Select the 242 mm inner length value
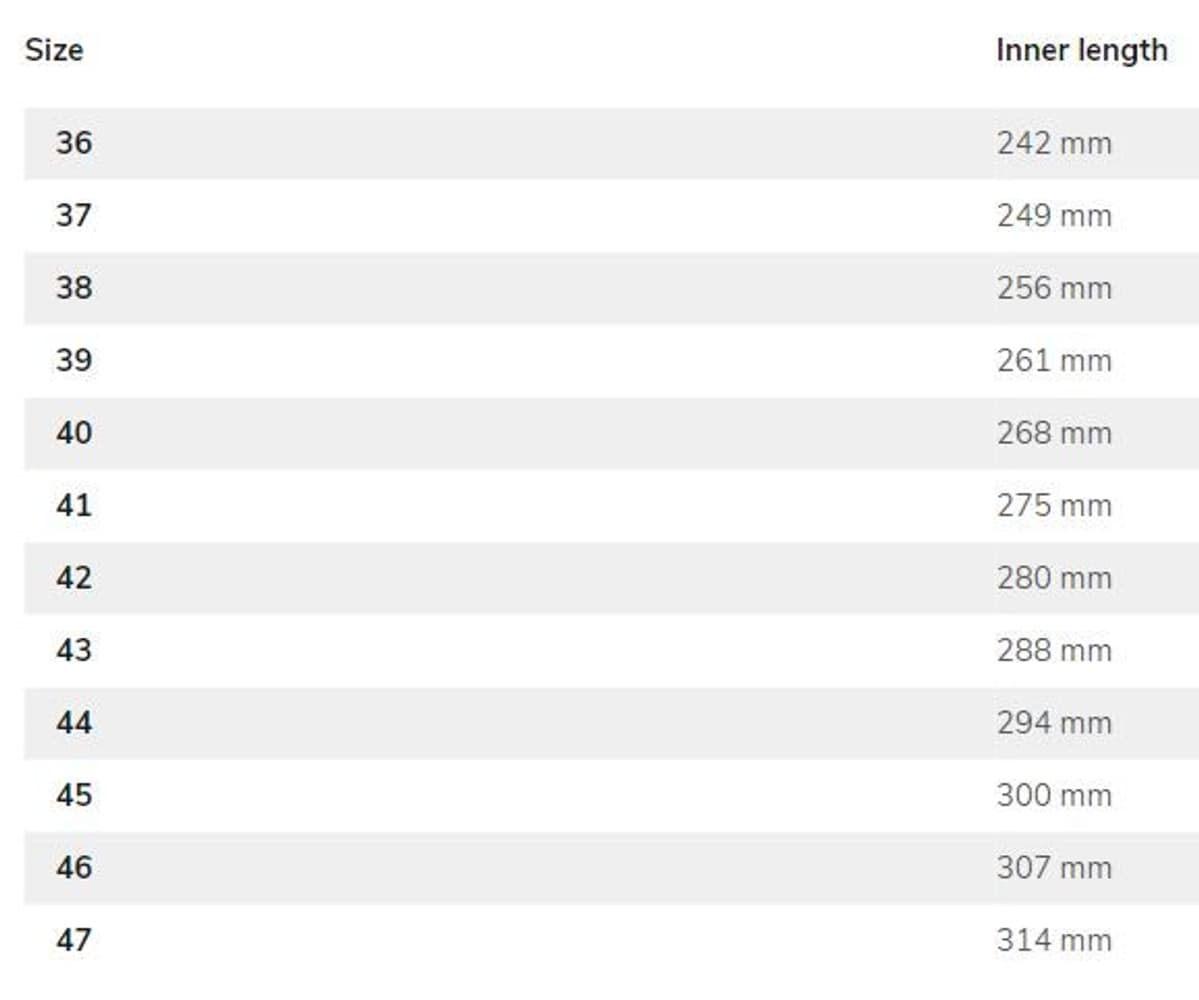 click(1054, 143)
